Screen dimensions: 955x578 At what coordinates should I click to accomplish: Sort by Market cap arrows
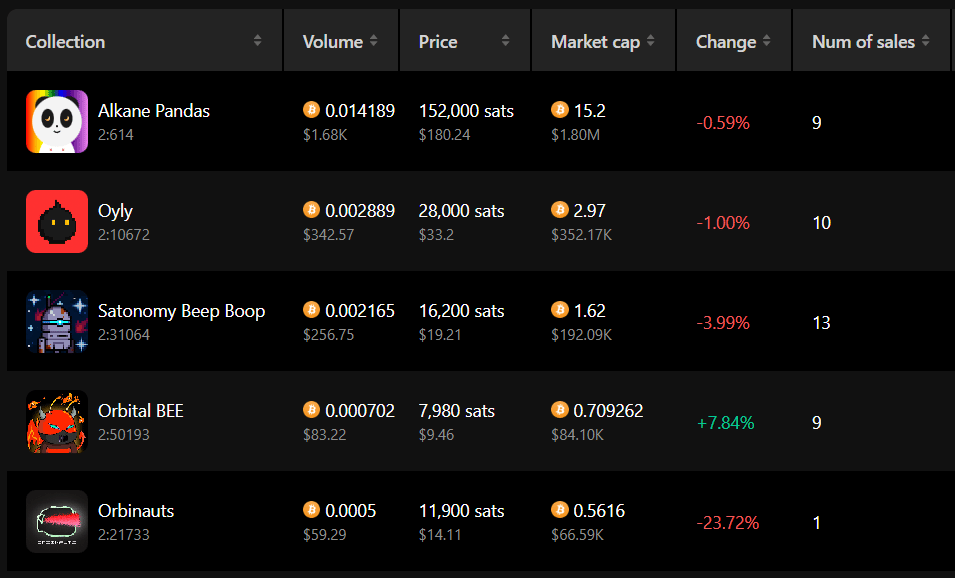(650, 41)
